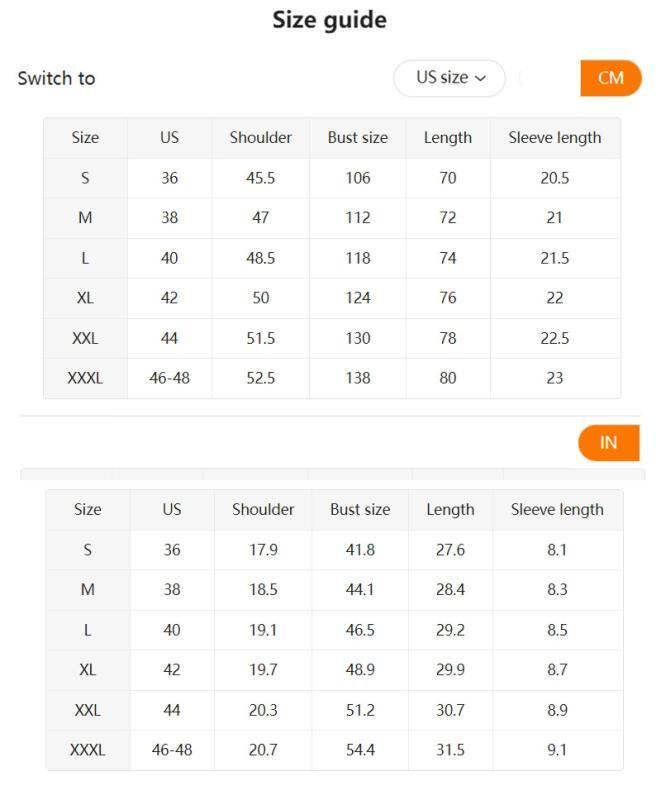Click the 27.6 length value
The image size is (661, 800).
(450, 550)
